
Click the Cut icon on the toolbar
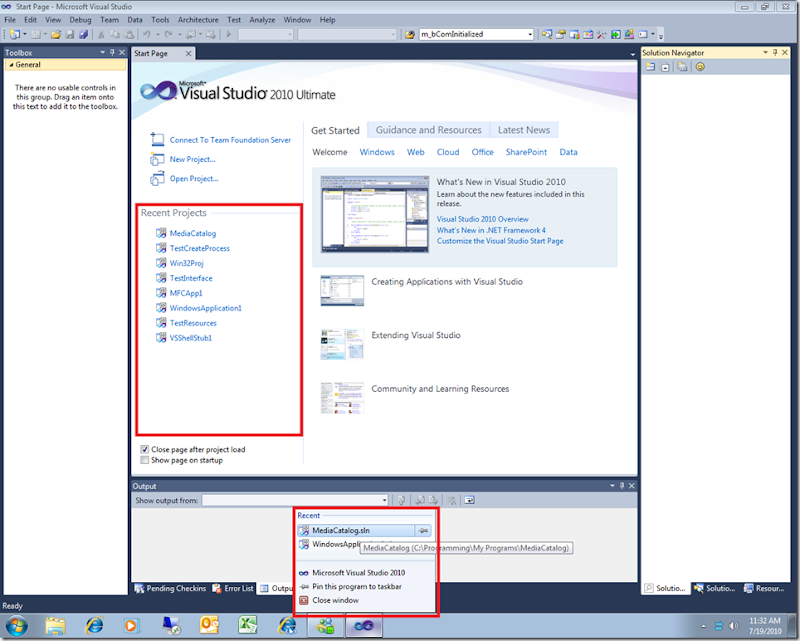click(x=100, y=33)
